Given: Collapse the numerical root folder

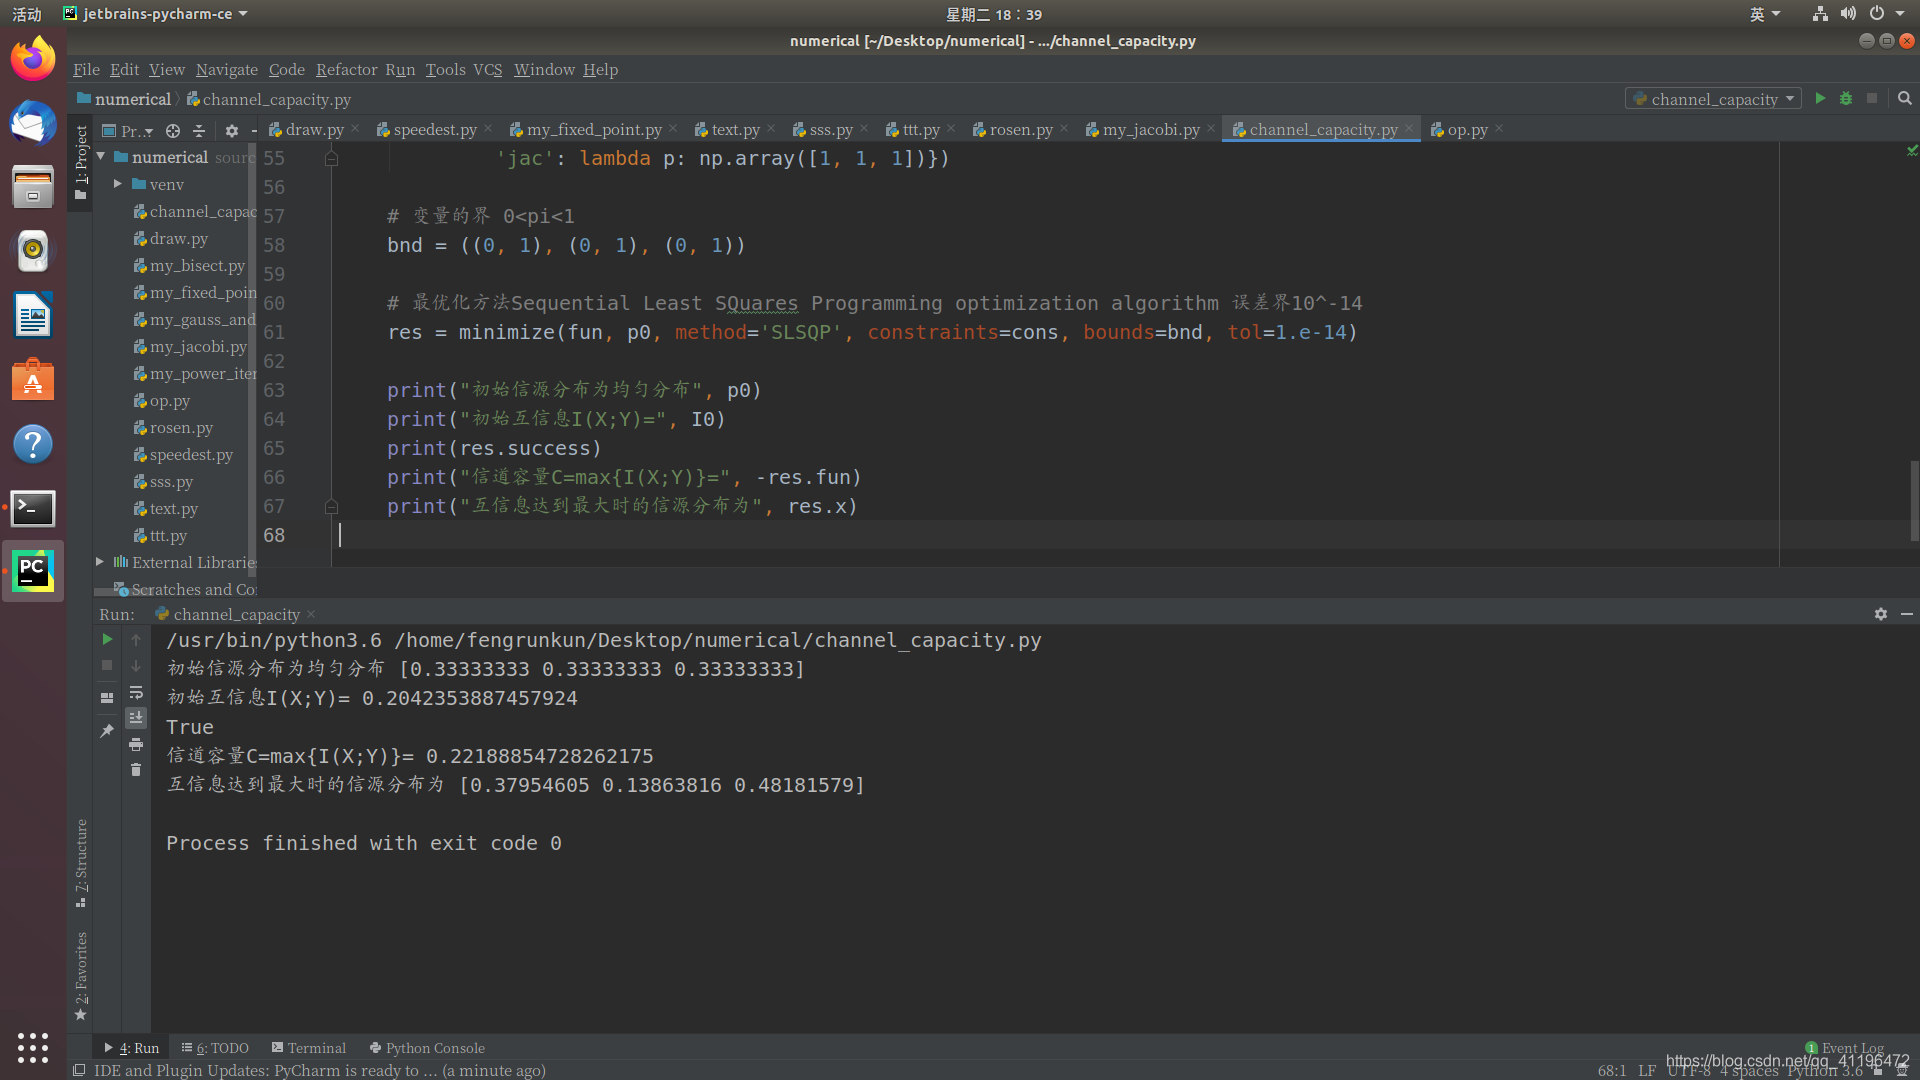Looking at the screenshot, I should [101, 157].
